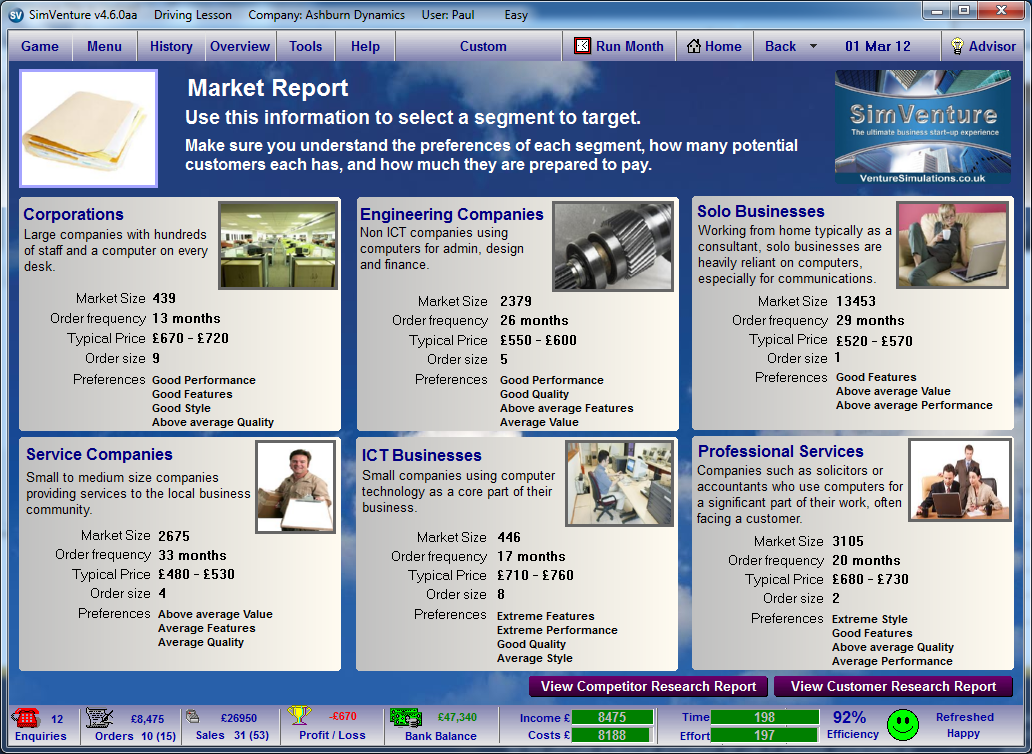1032x754 pixels.
Task: Click Extreme Features under ICT Businesses preferences
Action: [546, 616]
